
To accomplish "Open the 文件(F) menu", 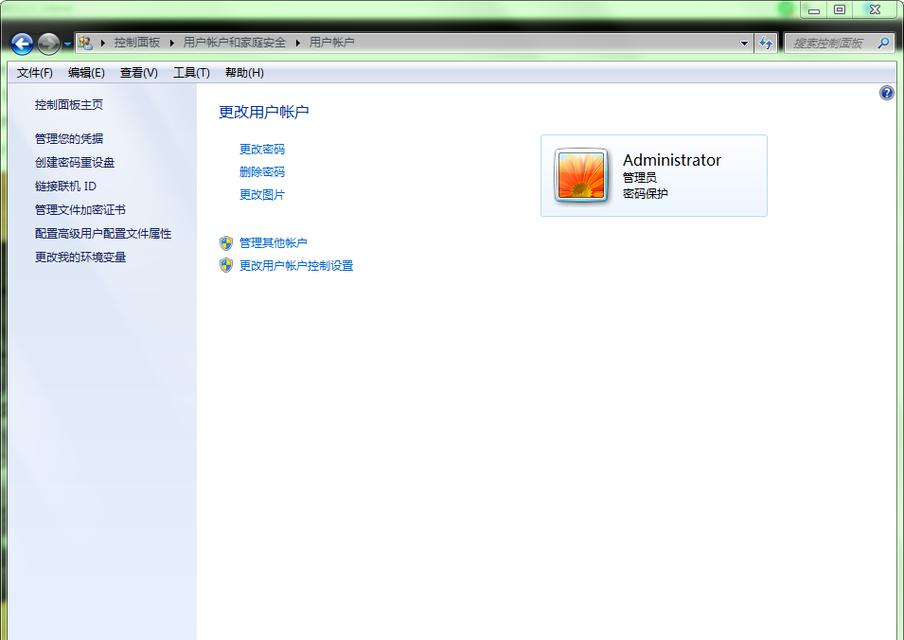I will point(35,72).
